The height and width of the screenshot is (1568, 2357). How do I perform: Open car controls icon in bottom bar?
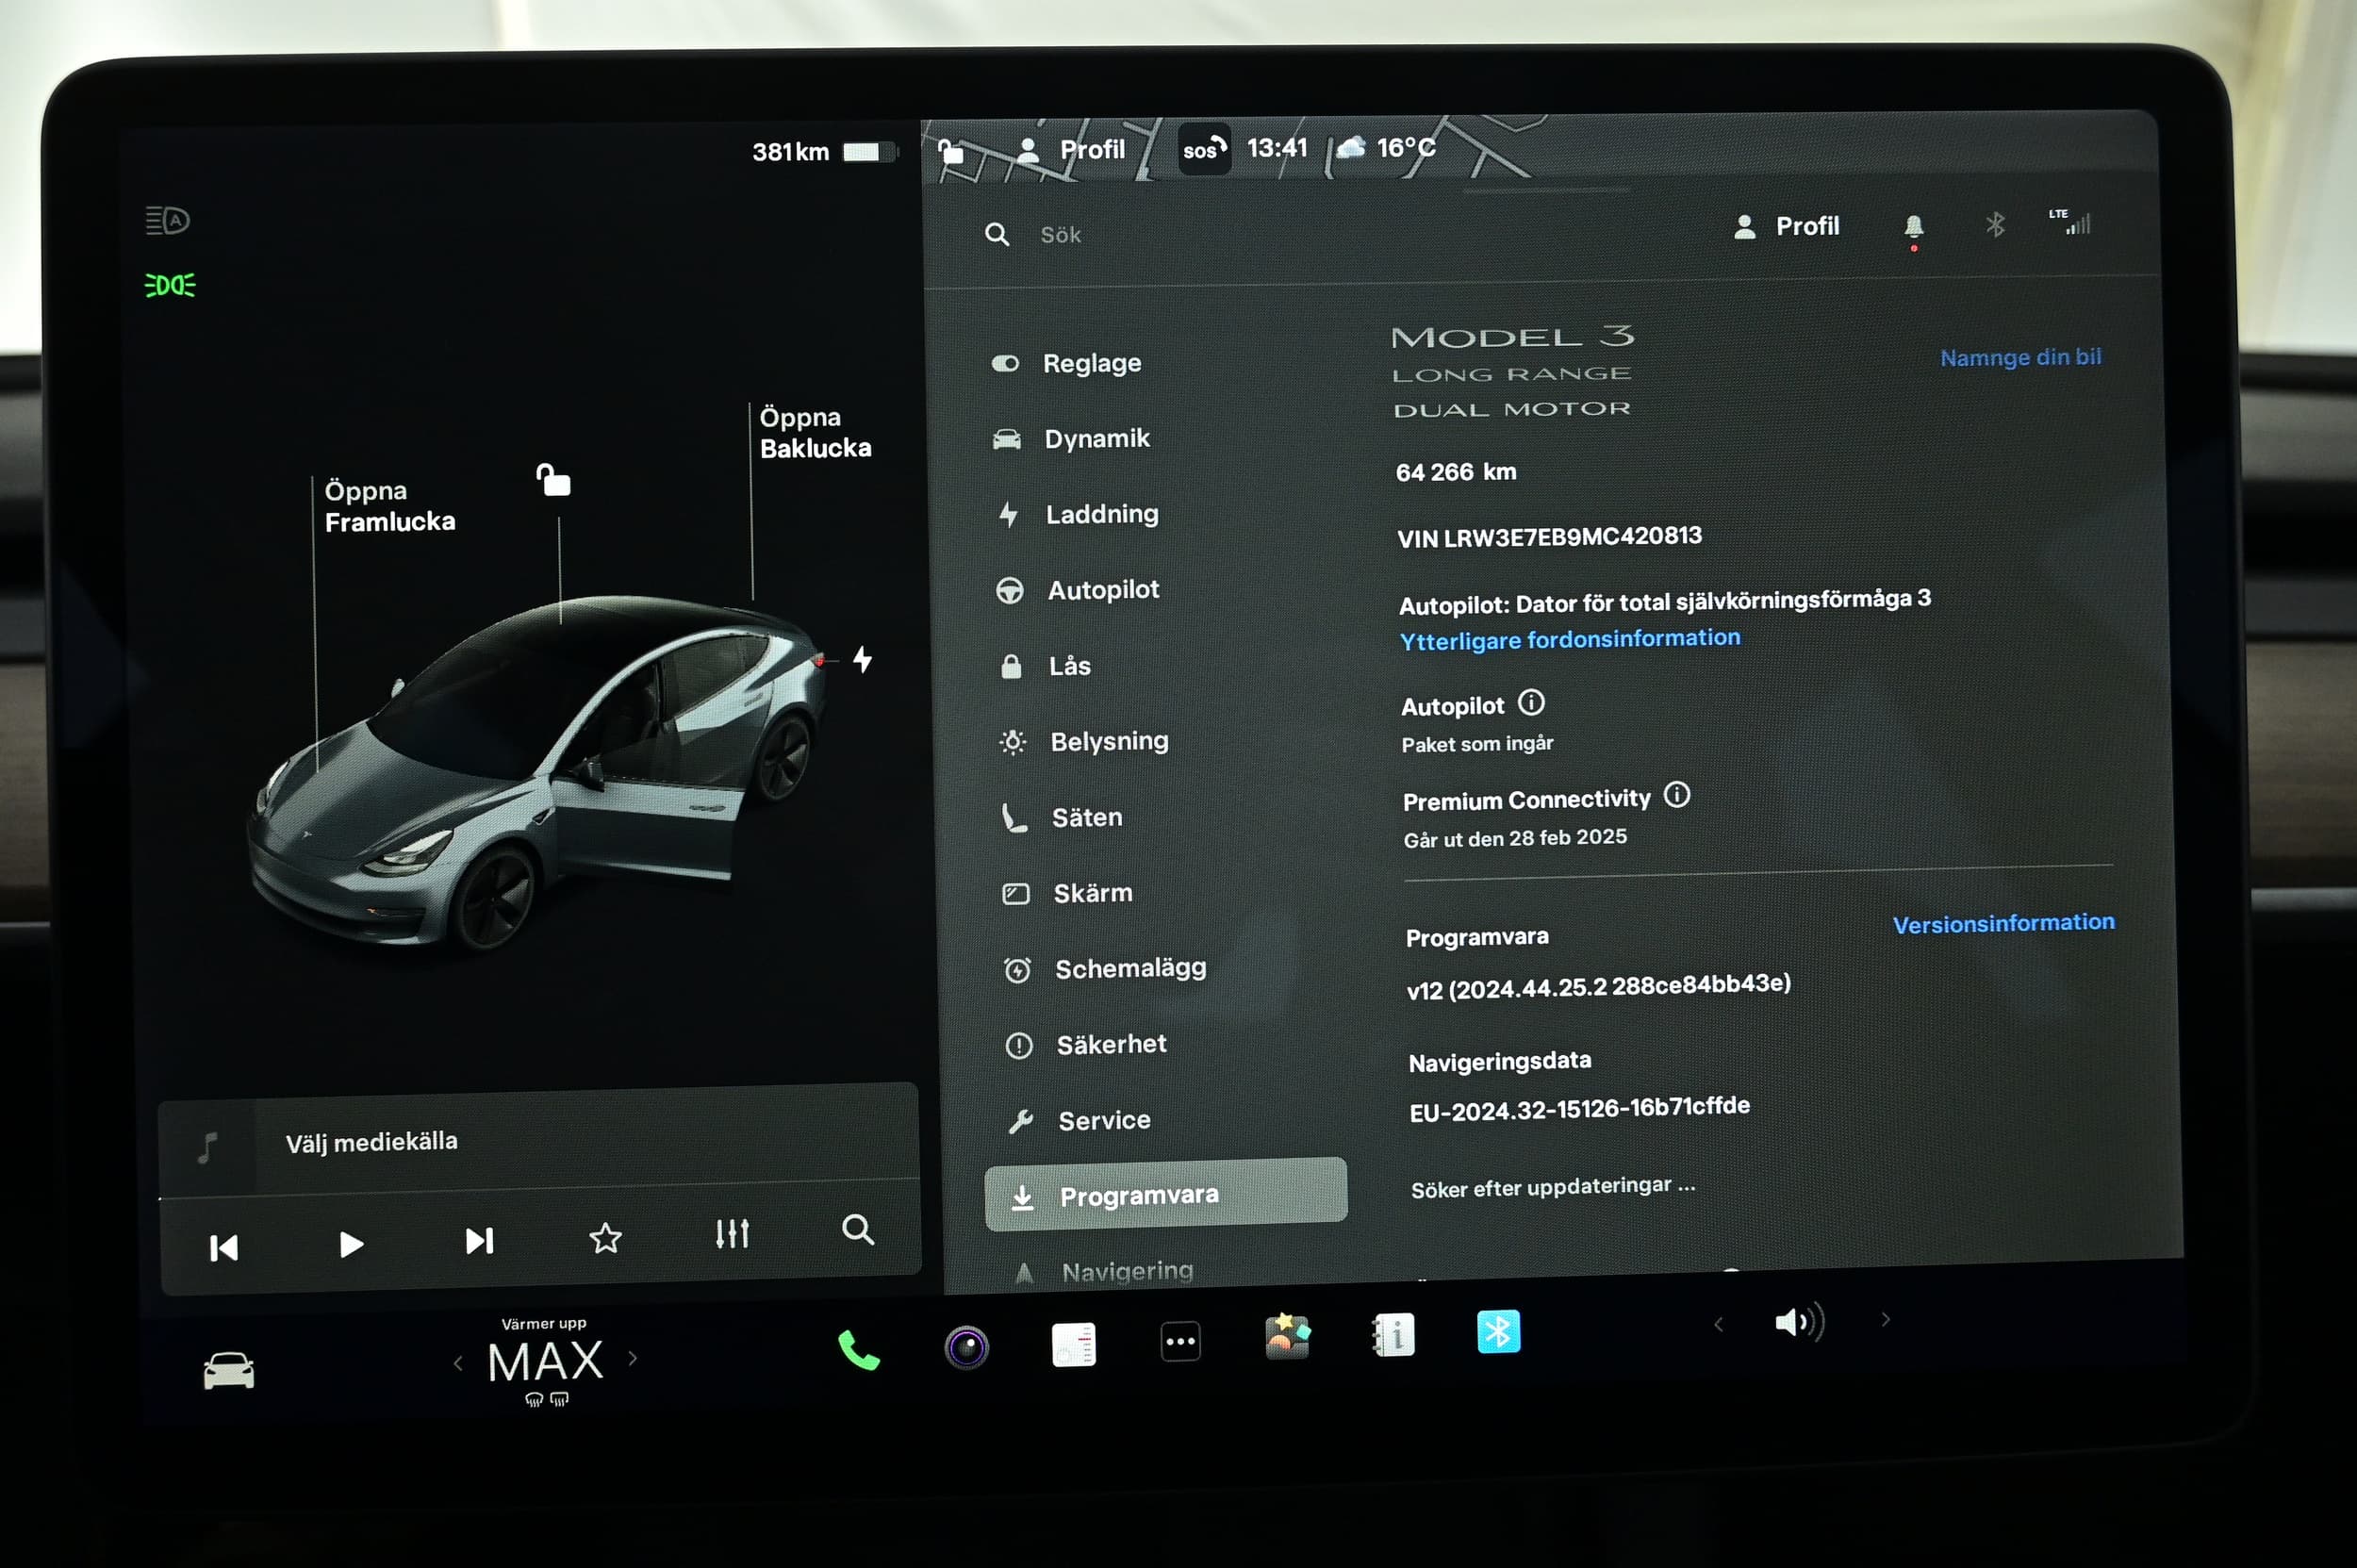(229, 1370)
